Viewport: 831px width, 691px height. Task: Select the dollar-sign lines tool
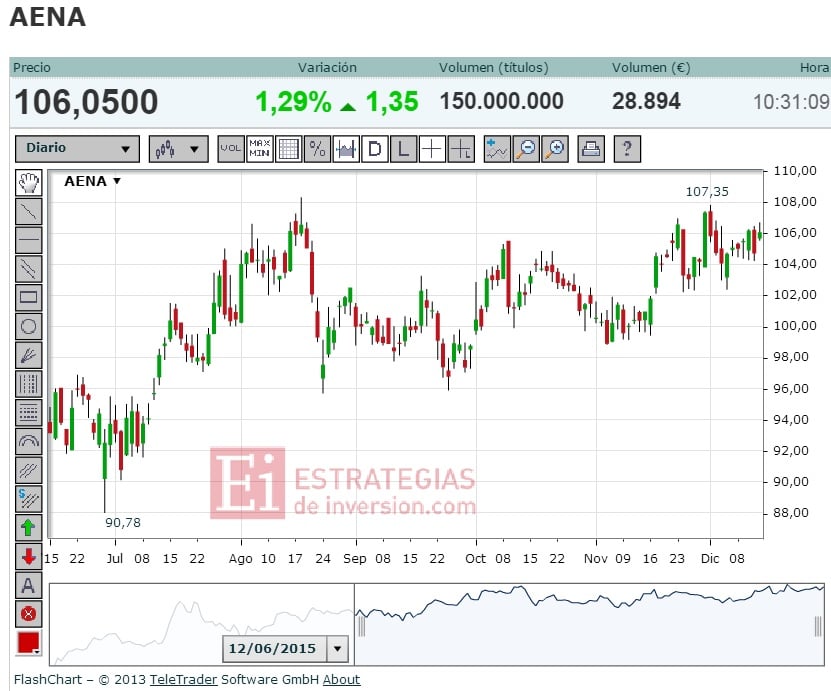29,498
